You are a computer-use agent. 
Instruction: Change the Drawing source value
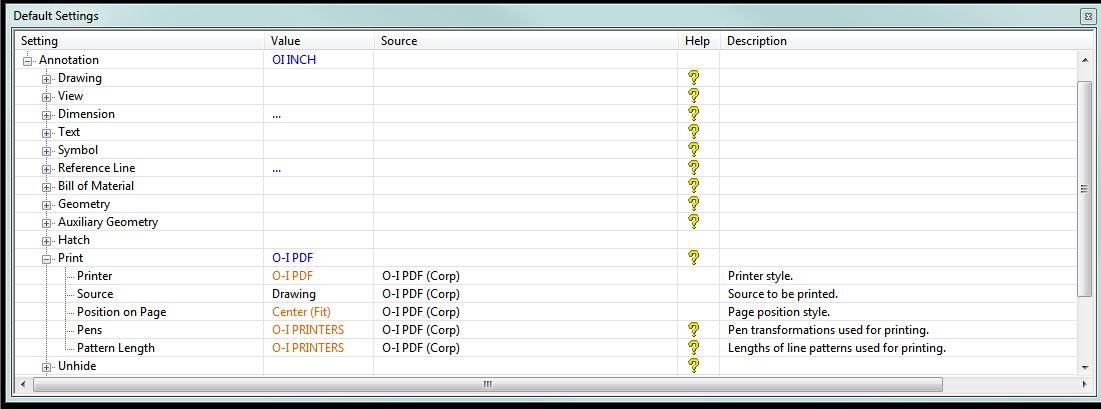294,294
